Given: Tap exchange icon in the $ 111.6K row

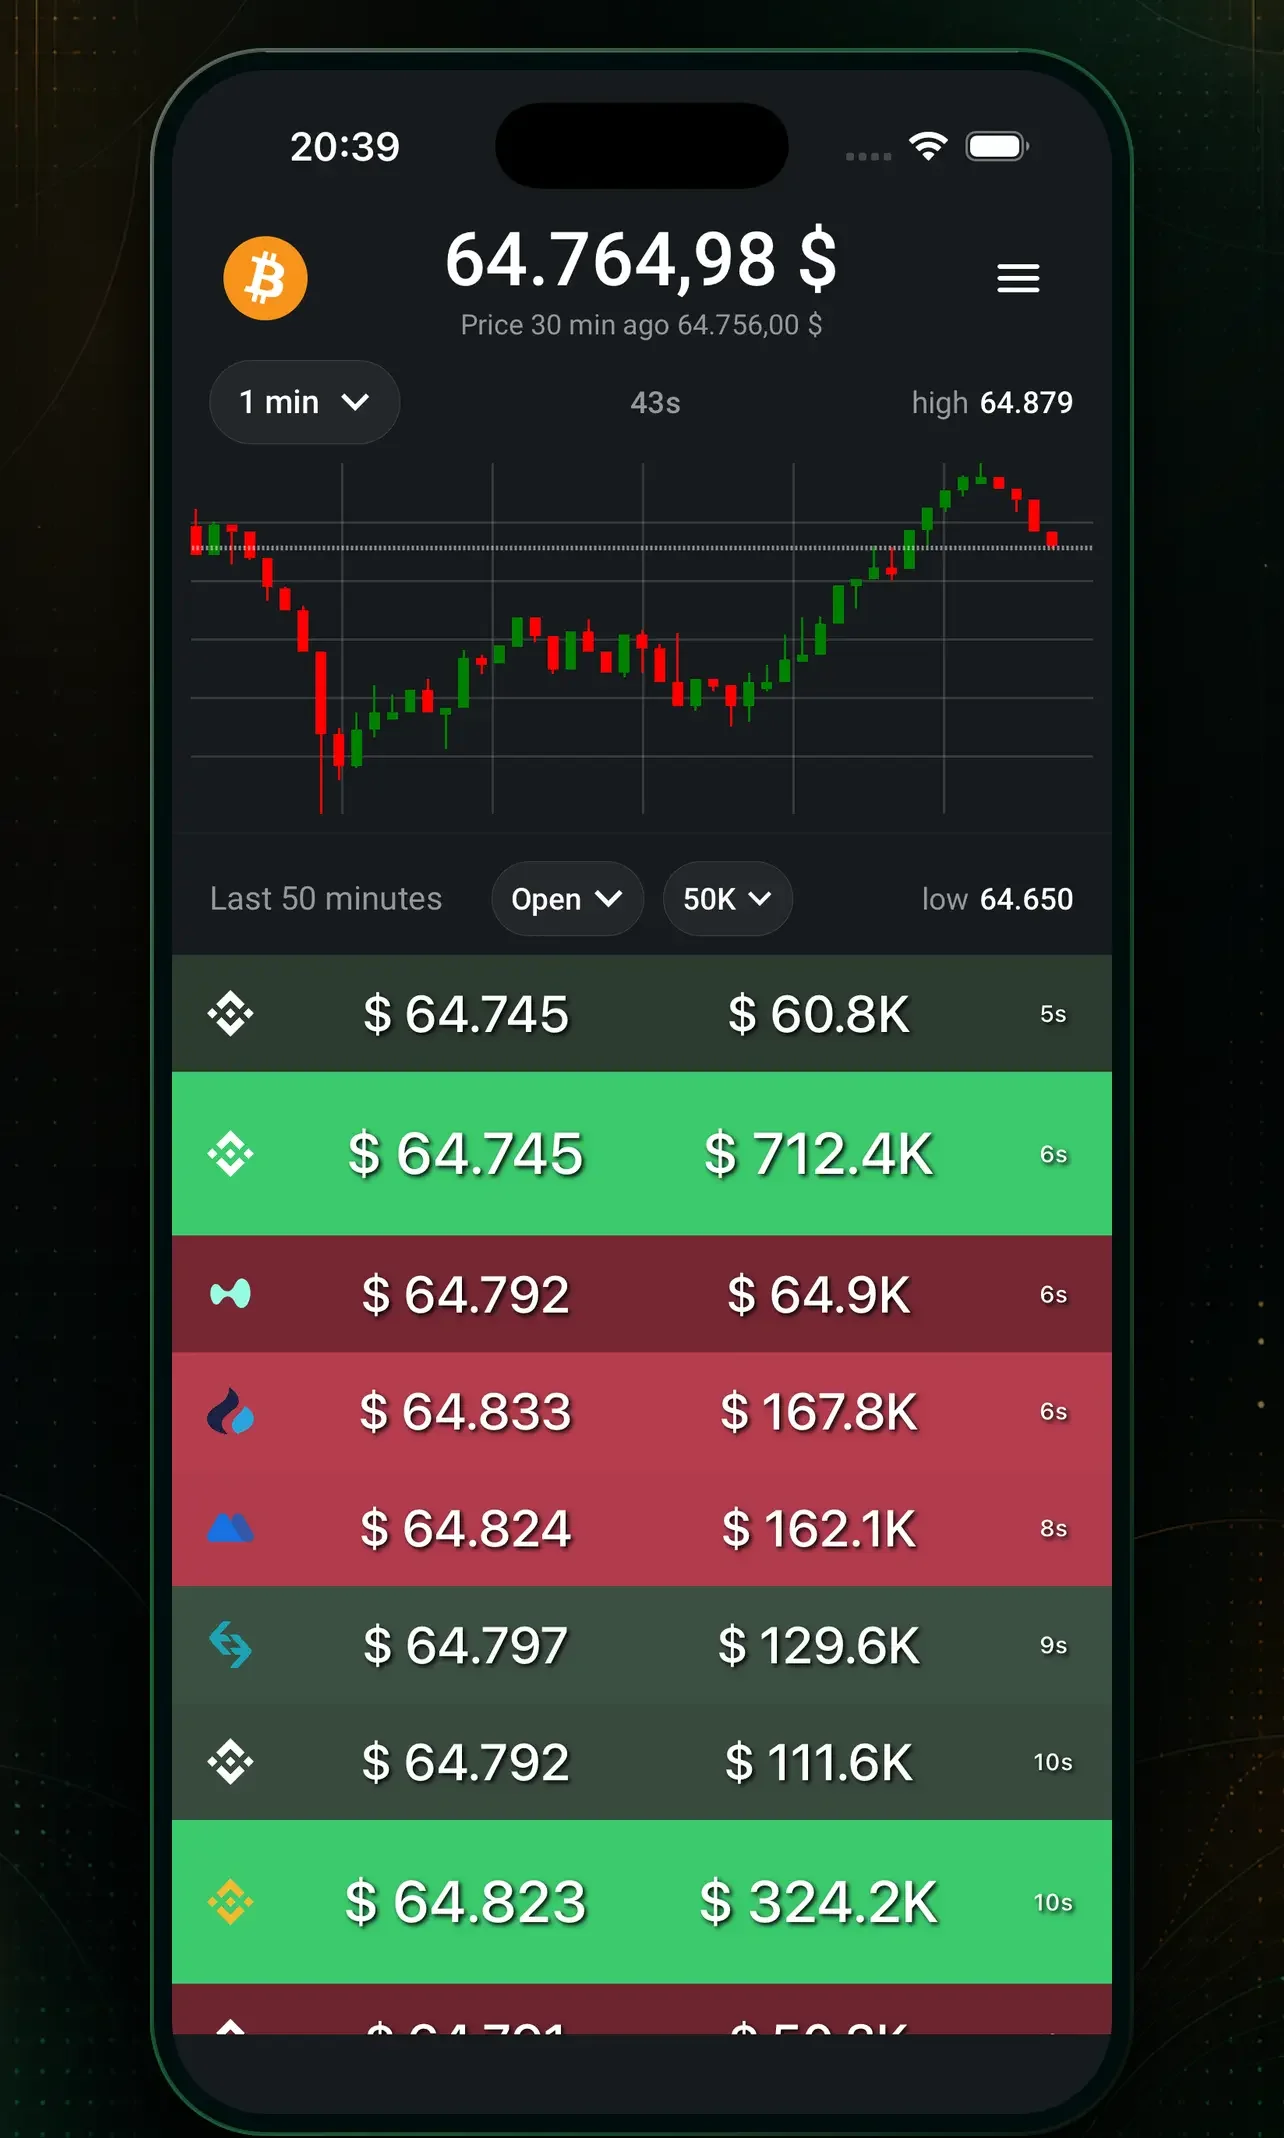Looking at the screenshot, I should [x=230, y=1762].
